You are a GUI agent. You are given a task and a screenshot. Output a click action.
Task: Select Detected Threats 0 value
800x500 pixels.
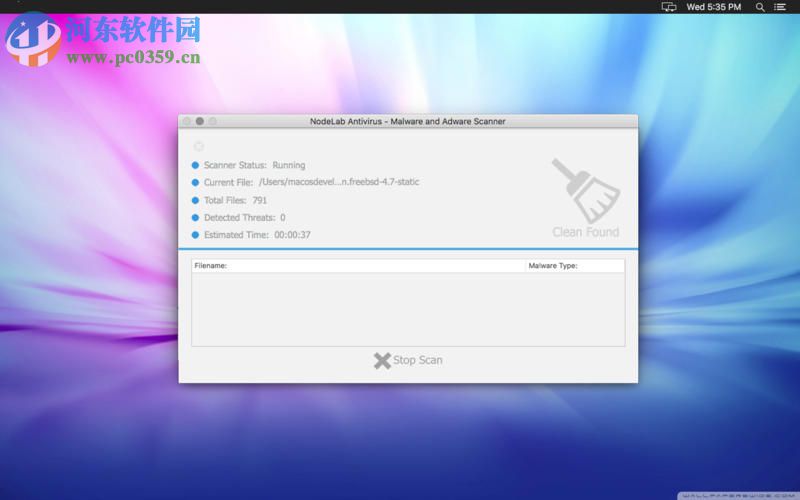[283, 218]
